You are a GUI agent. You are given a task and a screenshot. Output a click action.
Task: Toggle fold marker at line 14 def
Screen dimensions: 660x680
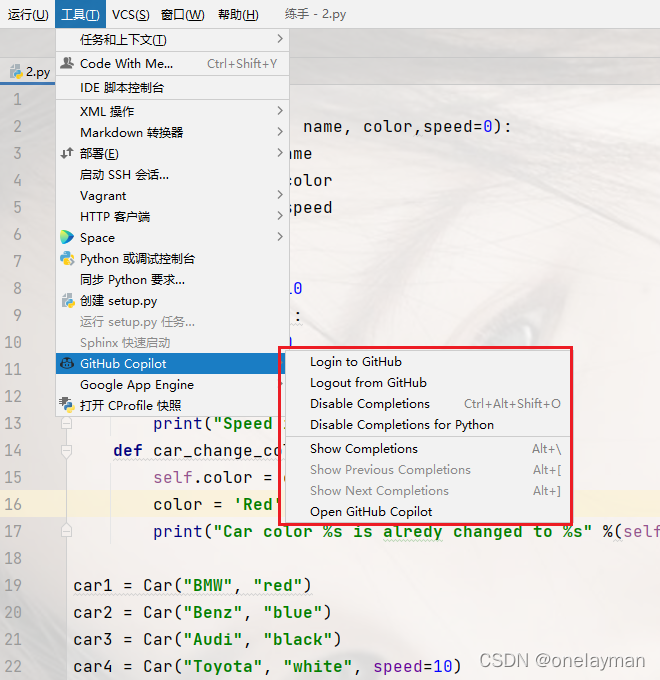tap(66, 451)
